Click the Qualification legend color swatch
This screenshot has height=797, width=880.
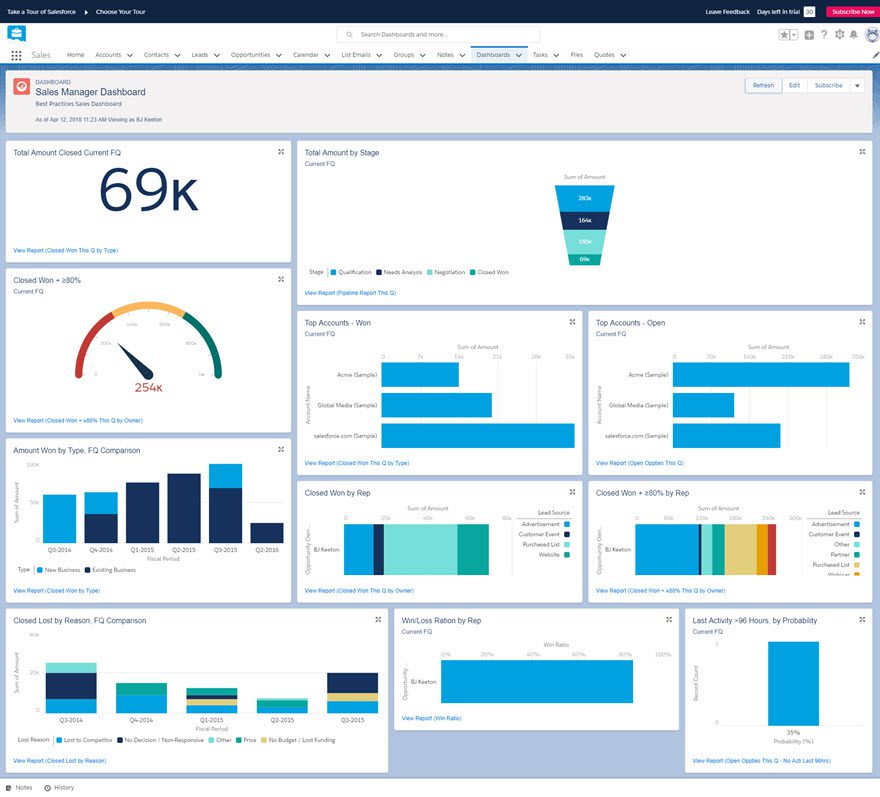click(x=332, y=272)
